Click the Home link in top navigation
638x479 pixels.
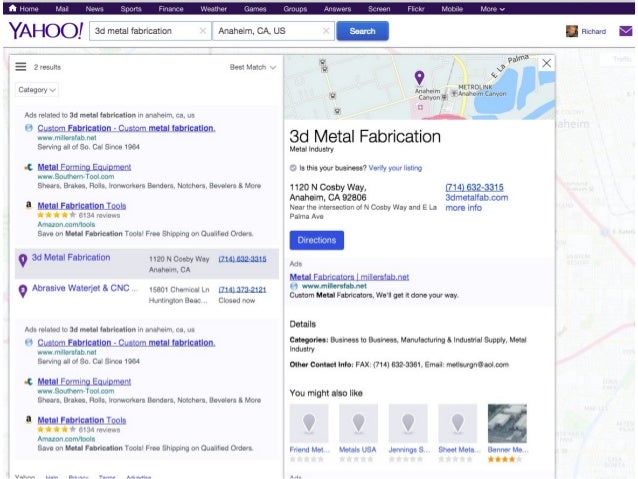[29, 9]
